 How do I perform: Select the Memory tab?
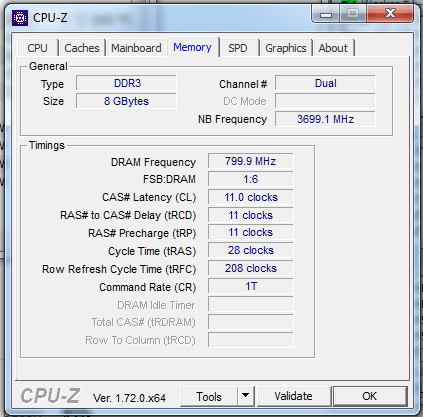[192, 47]
